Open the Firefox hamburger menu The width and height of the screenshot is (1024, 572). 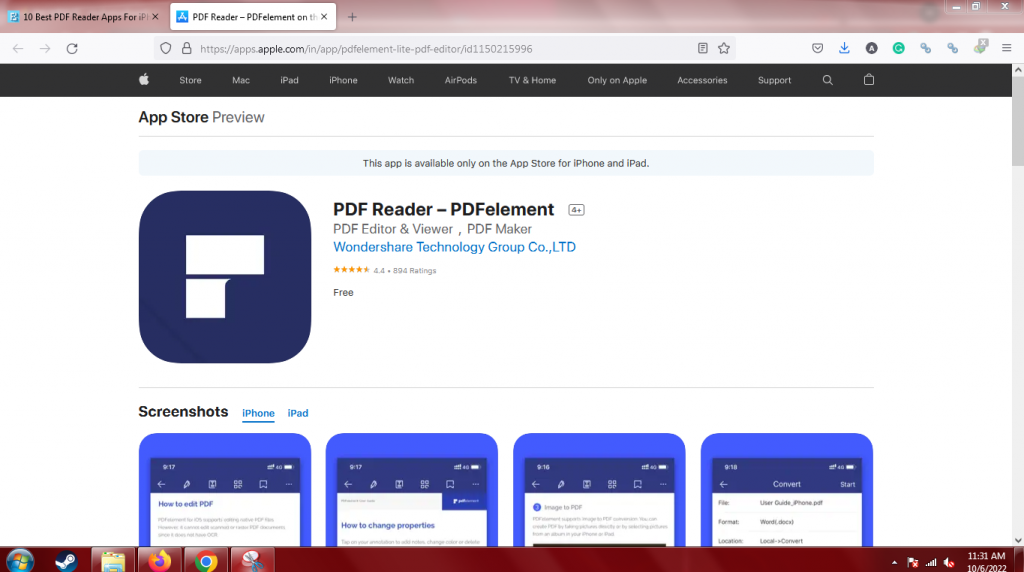1006,48
